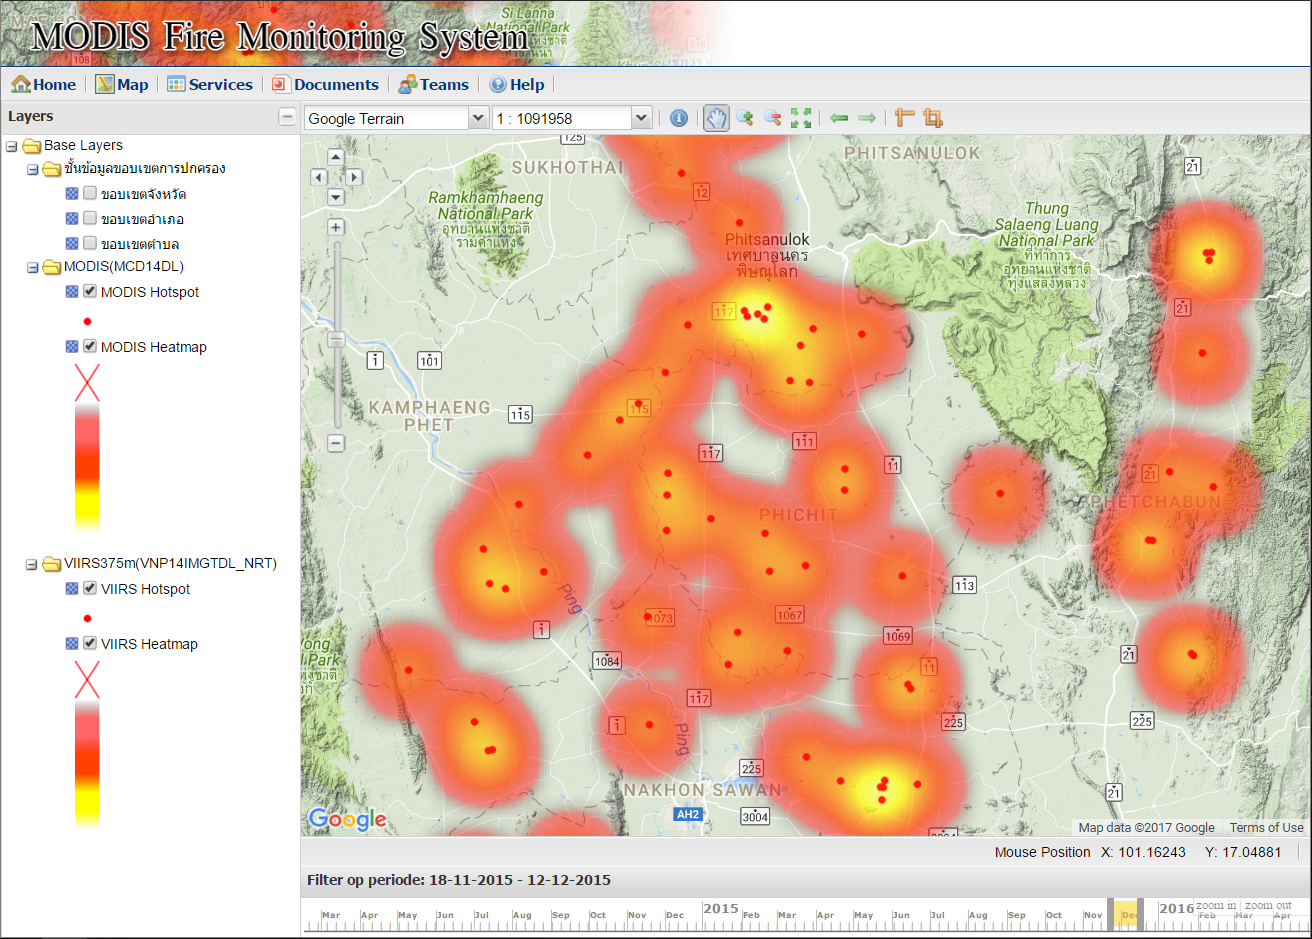Select the pan hand tool
The image size is (1312, 939).
tap(716, 118)
